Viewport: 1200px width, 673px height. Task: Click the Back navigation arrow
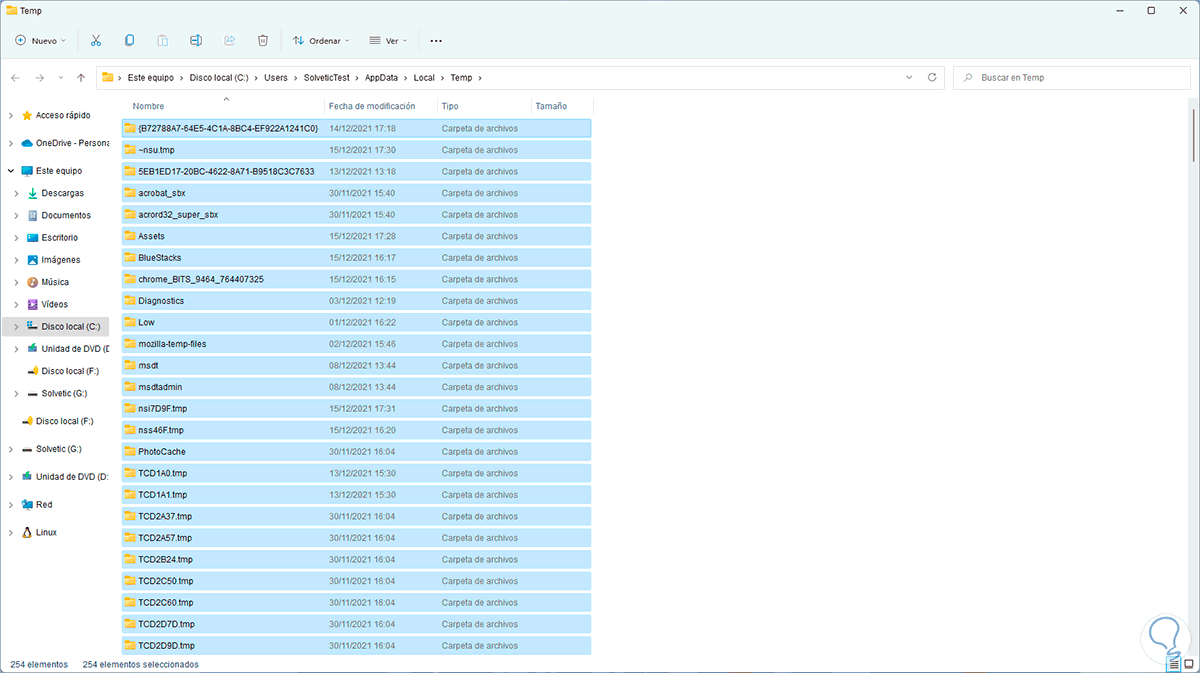coord(15,78)
